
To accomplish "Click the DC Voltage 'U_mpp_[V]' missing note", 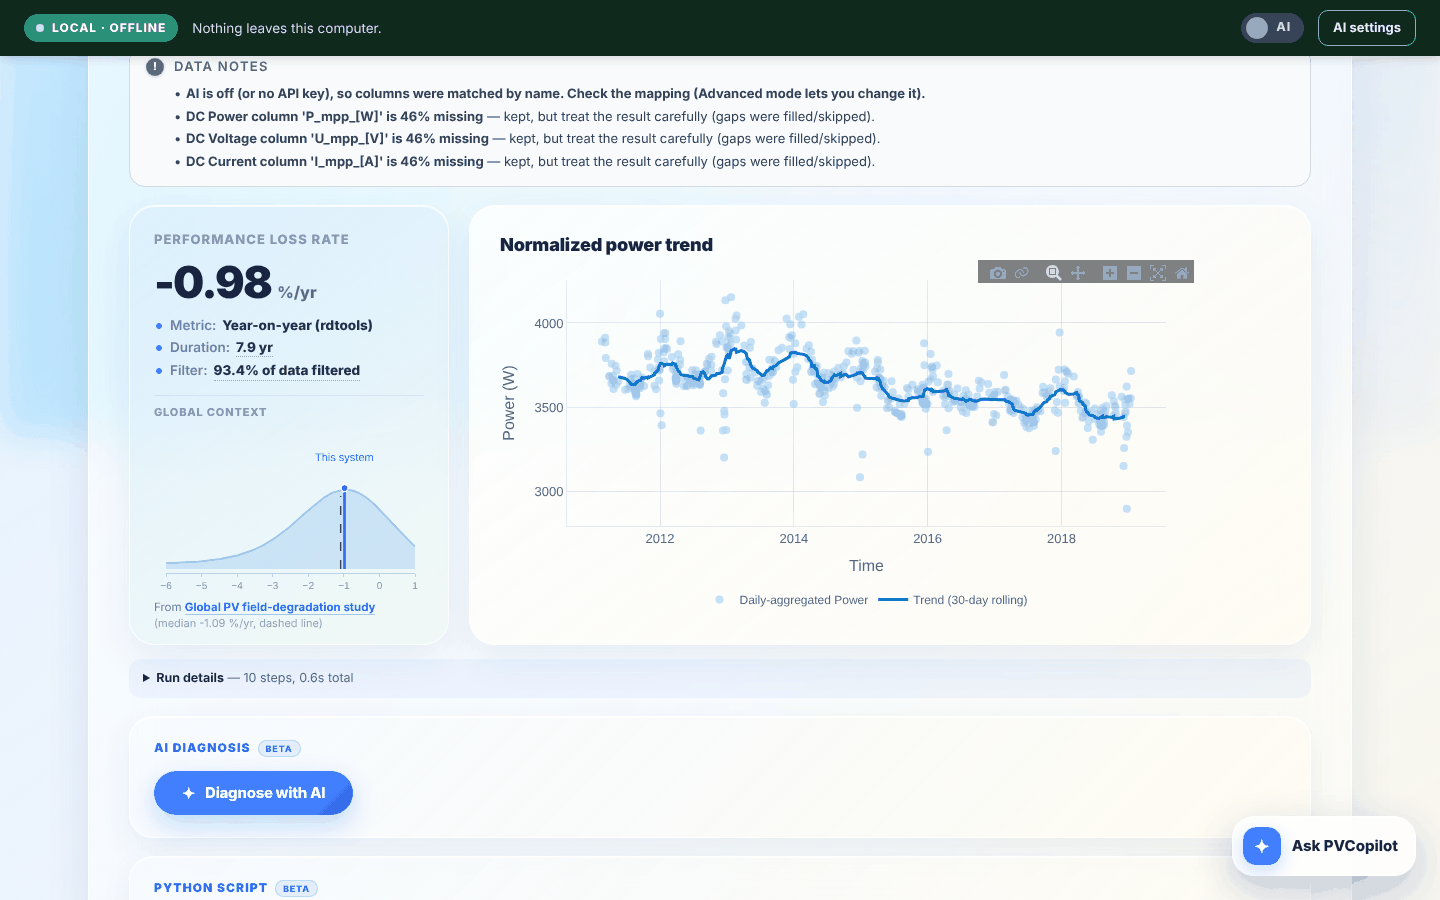I will click(533, 139).
